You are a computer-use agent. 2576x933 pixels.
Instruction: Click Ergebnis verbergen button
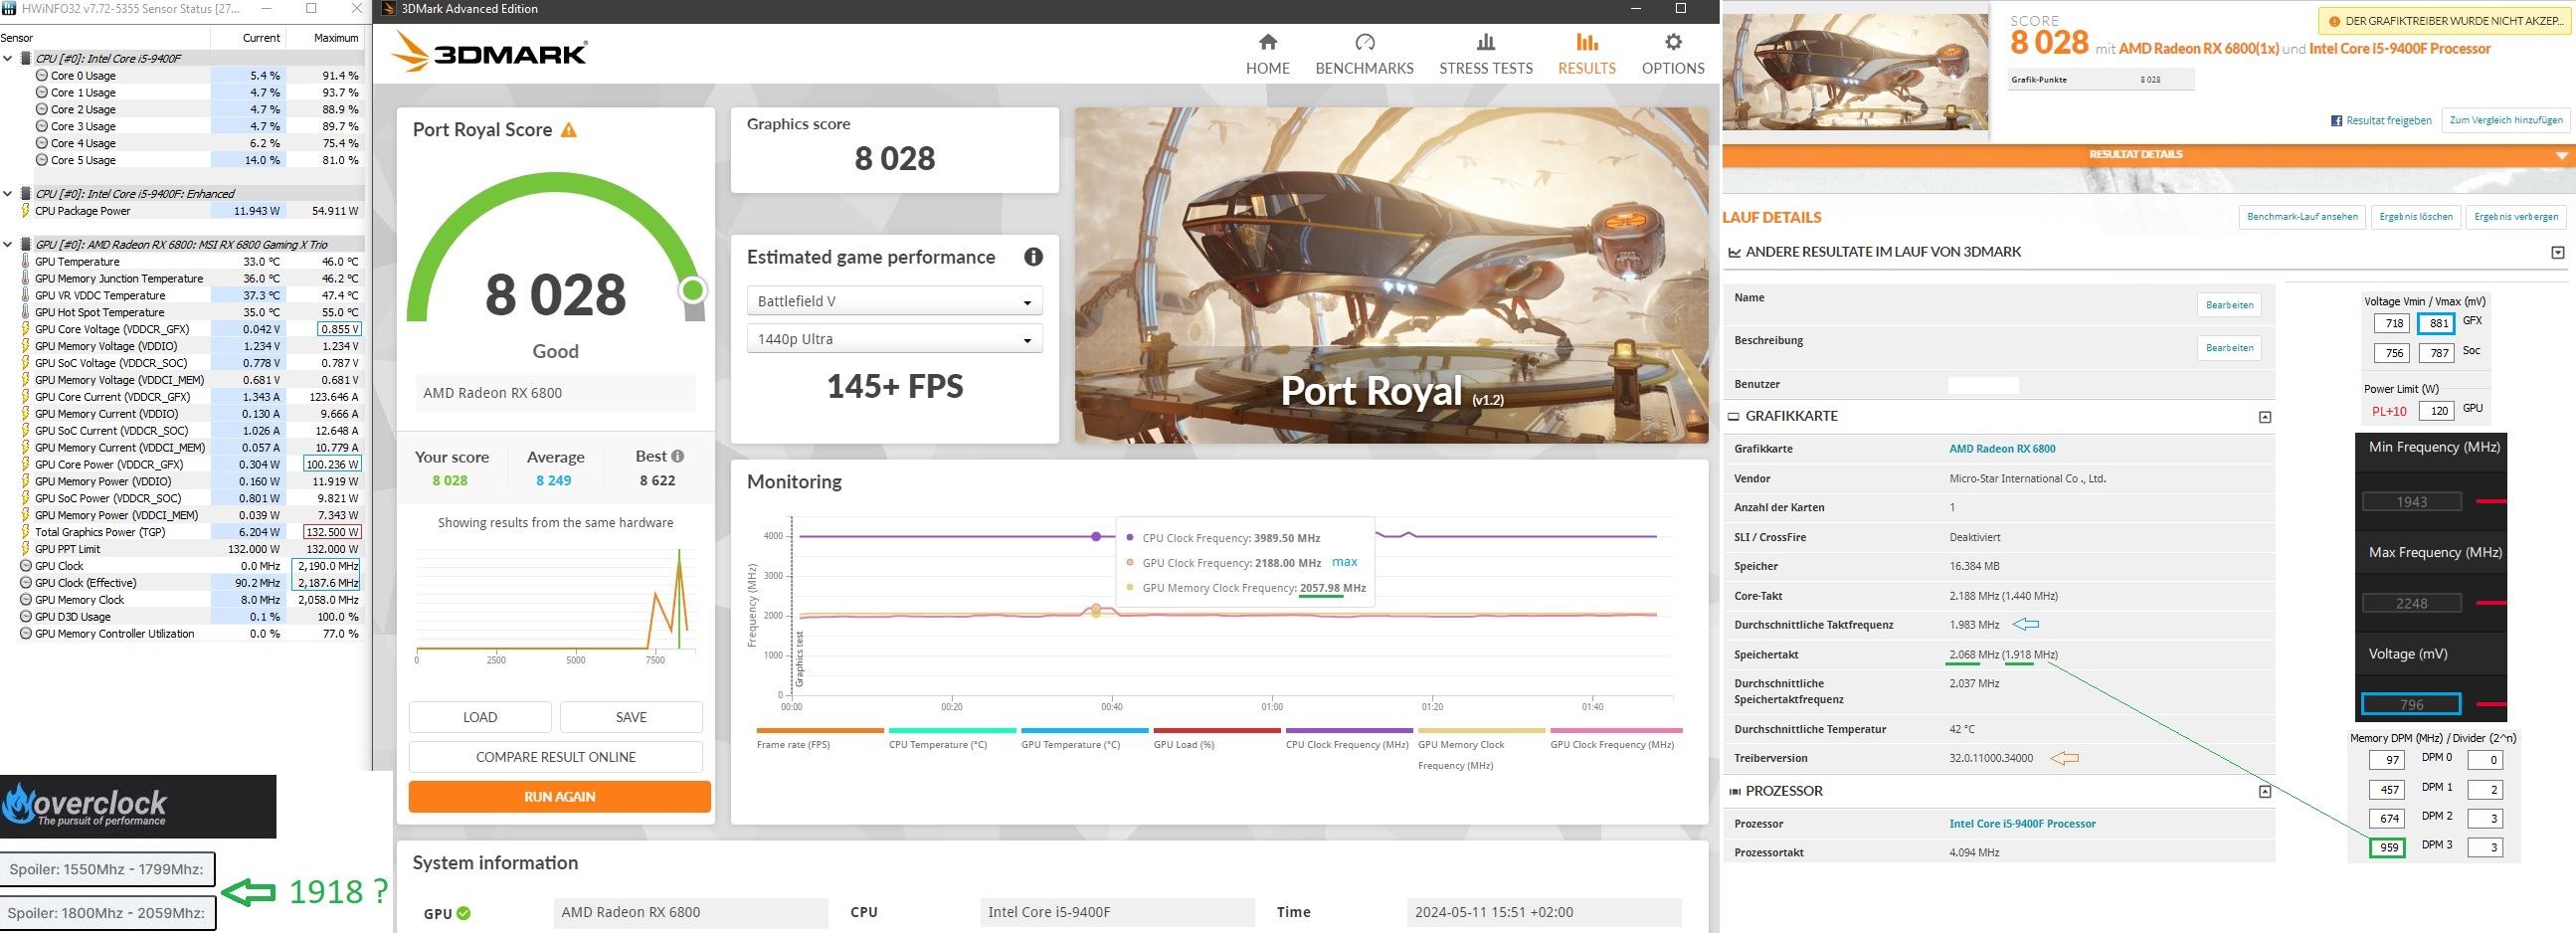(2516, 217)
